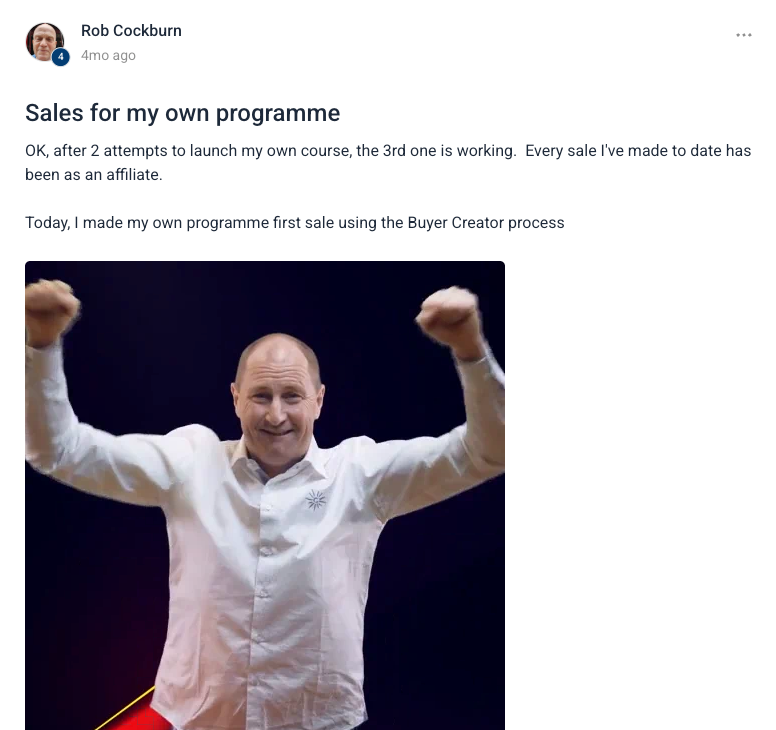
Task: Click the sentence mentioning Buyer Creator process
Action: (x=294, y=223)
